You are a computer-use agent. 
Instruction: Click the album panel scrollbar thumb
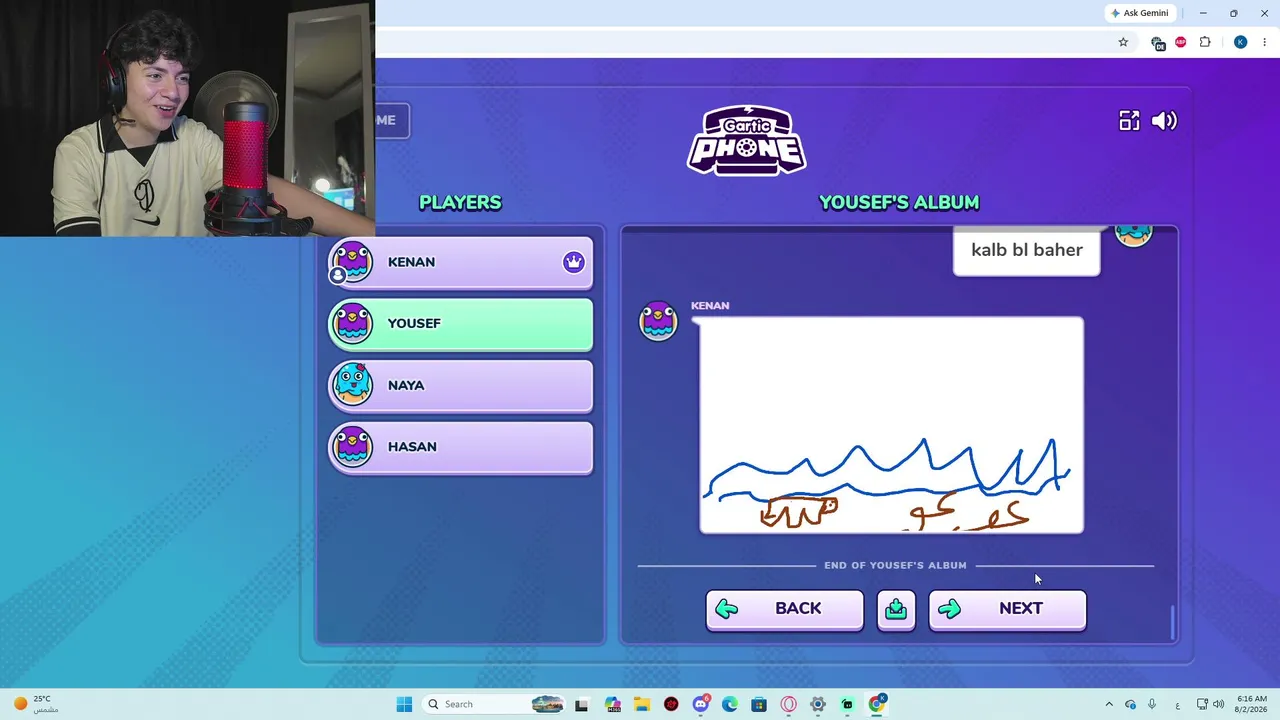coord(1172,622)
